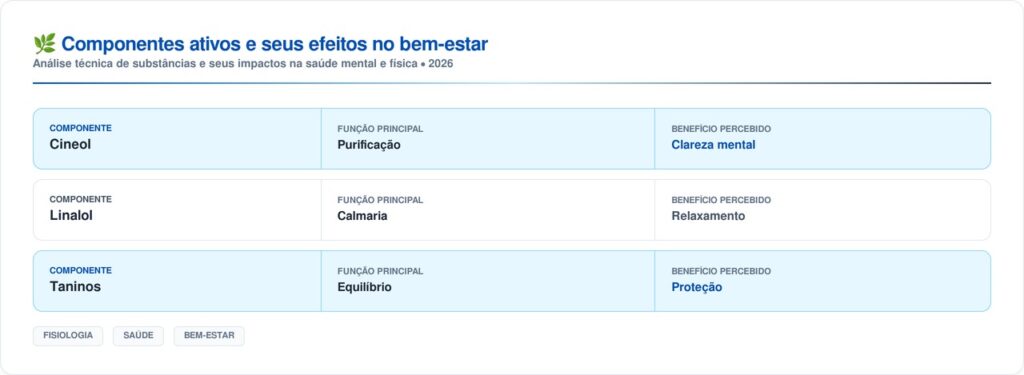The height and width of the screenshot is (375, 1024).
Task: Select the BEM-ESTAR tag
Action: pyautogui.click(x=209, y=336)
